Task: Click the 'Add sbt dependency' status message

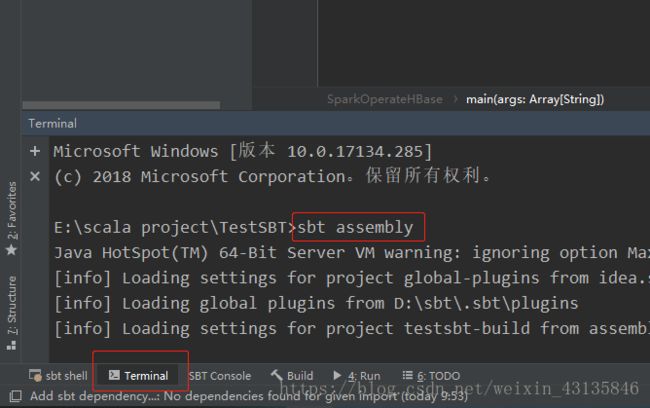Action: click(x=249, y=396)
